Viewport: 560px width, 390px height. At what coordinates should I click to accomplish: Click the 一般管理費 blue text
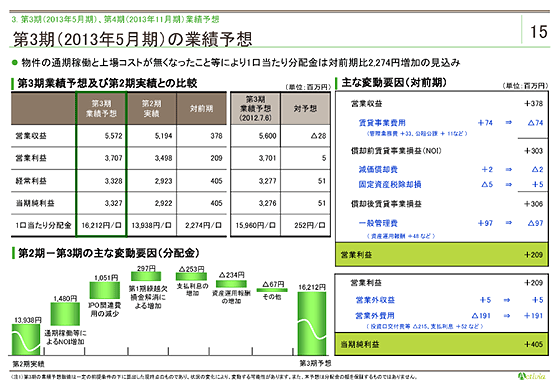coord(378,223)
